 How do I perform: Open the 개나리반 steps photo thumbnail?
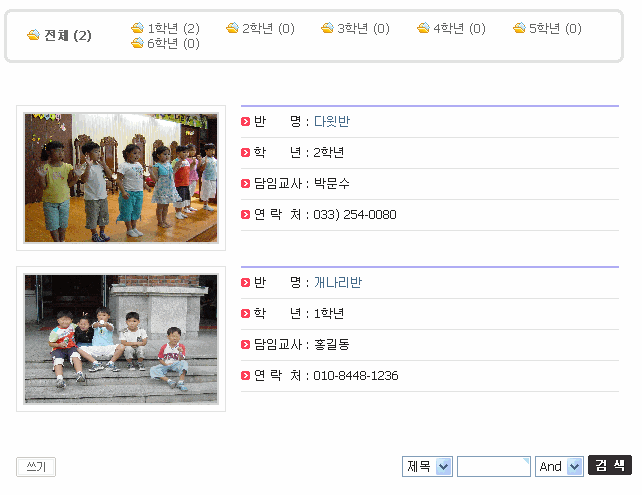[121, 339]
